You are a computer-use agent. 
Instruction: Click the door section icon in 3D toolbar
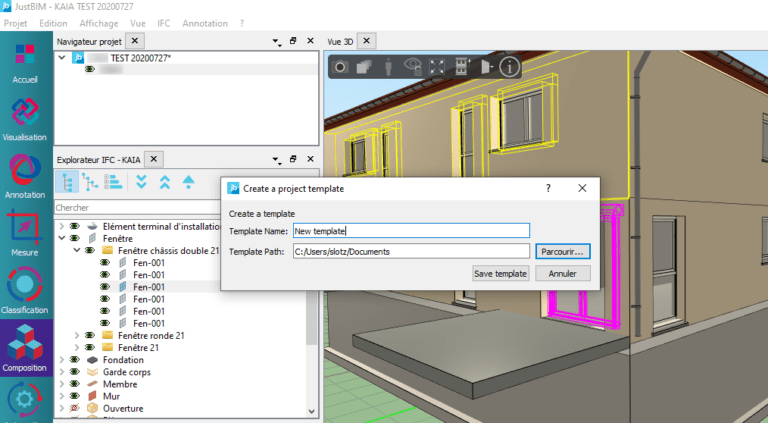485,67
